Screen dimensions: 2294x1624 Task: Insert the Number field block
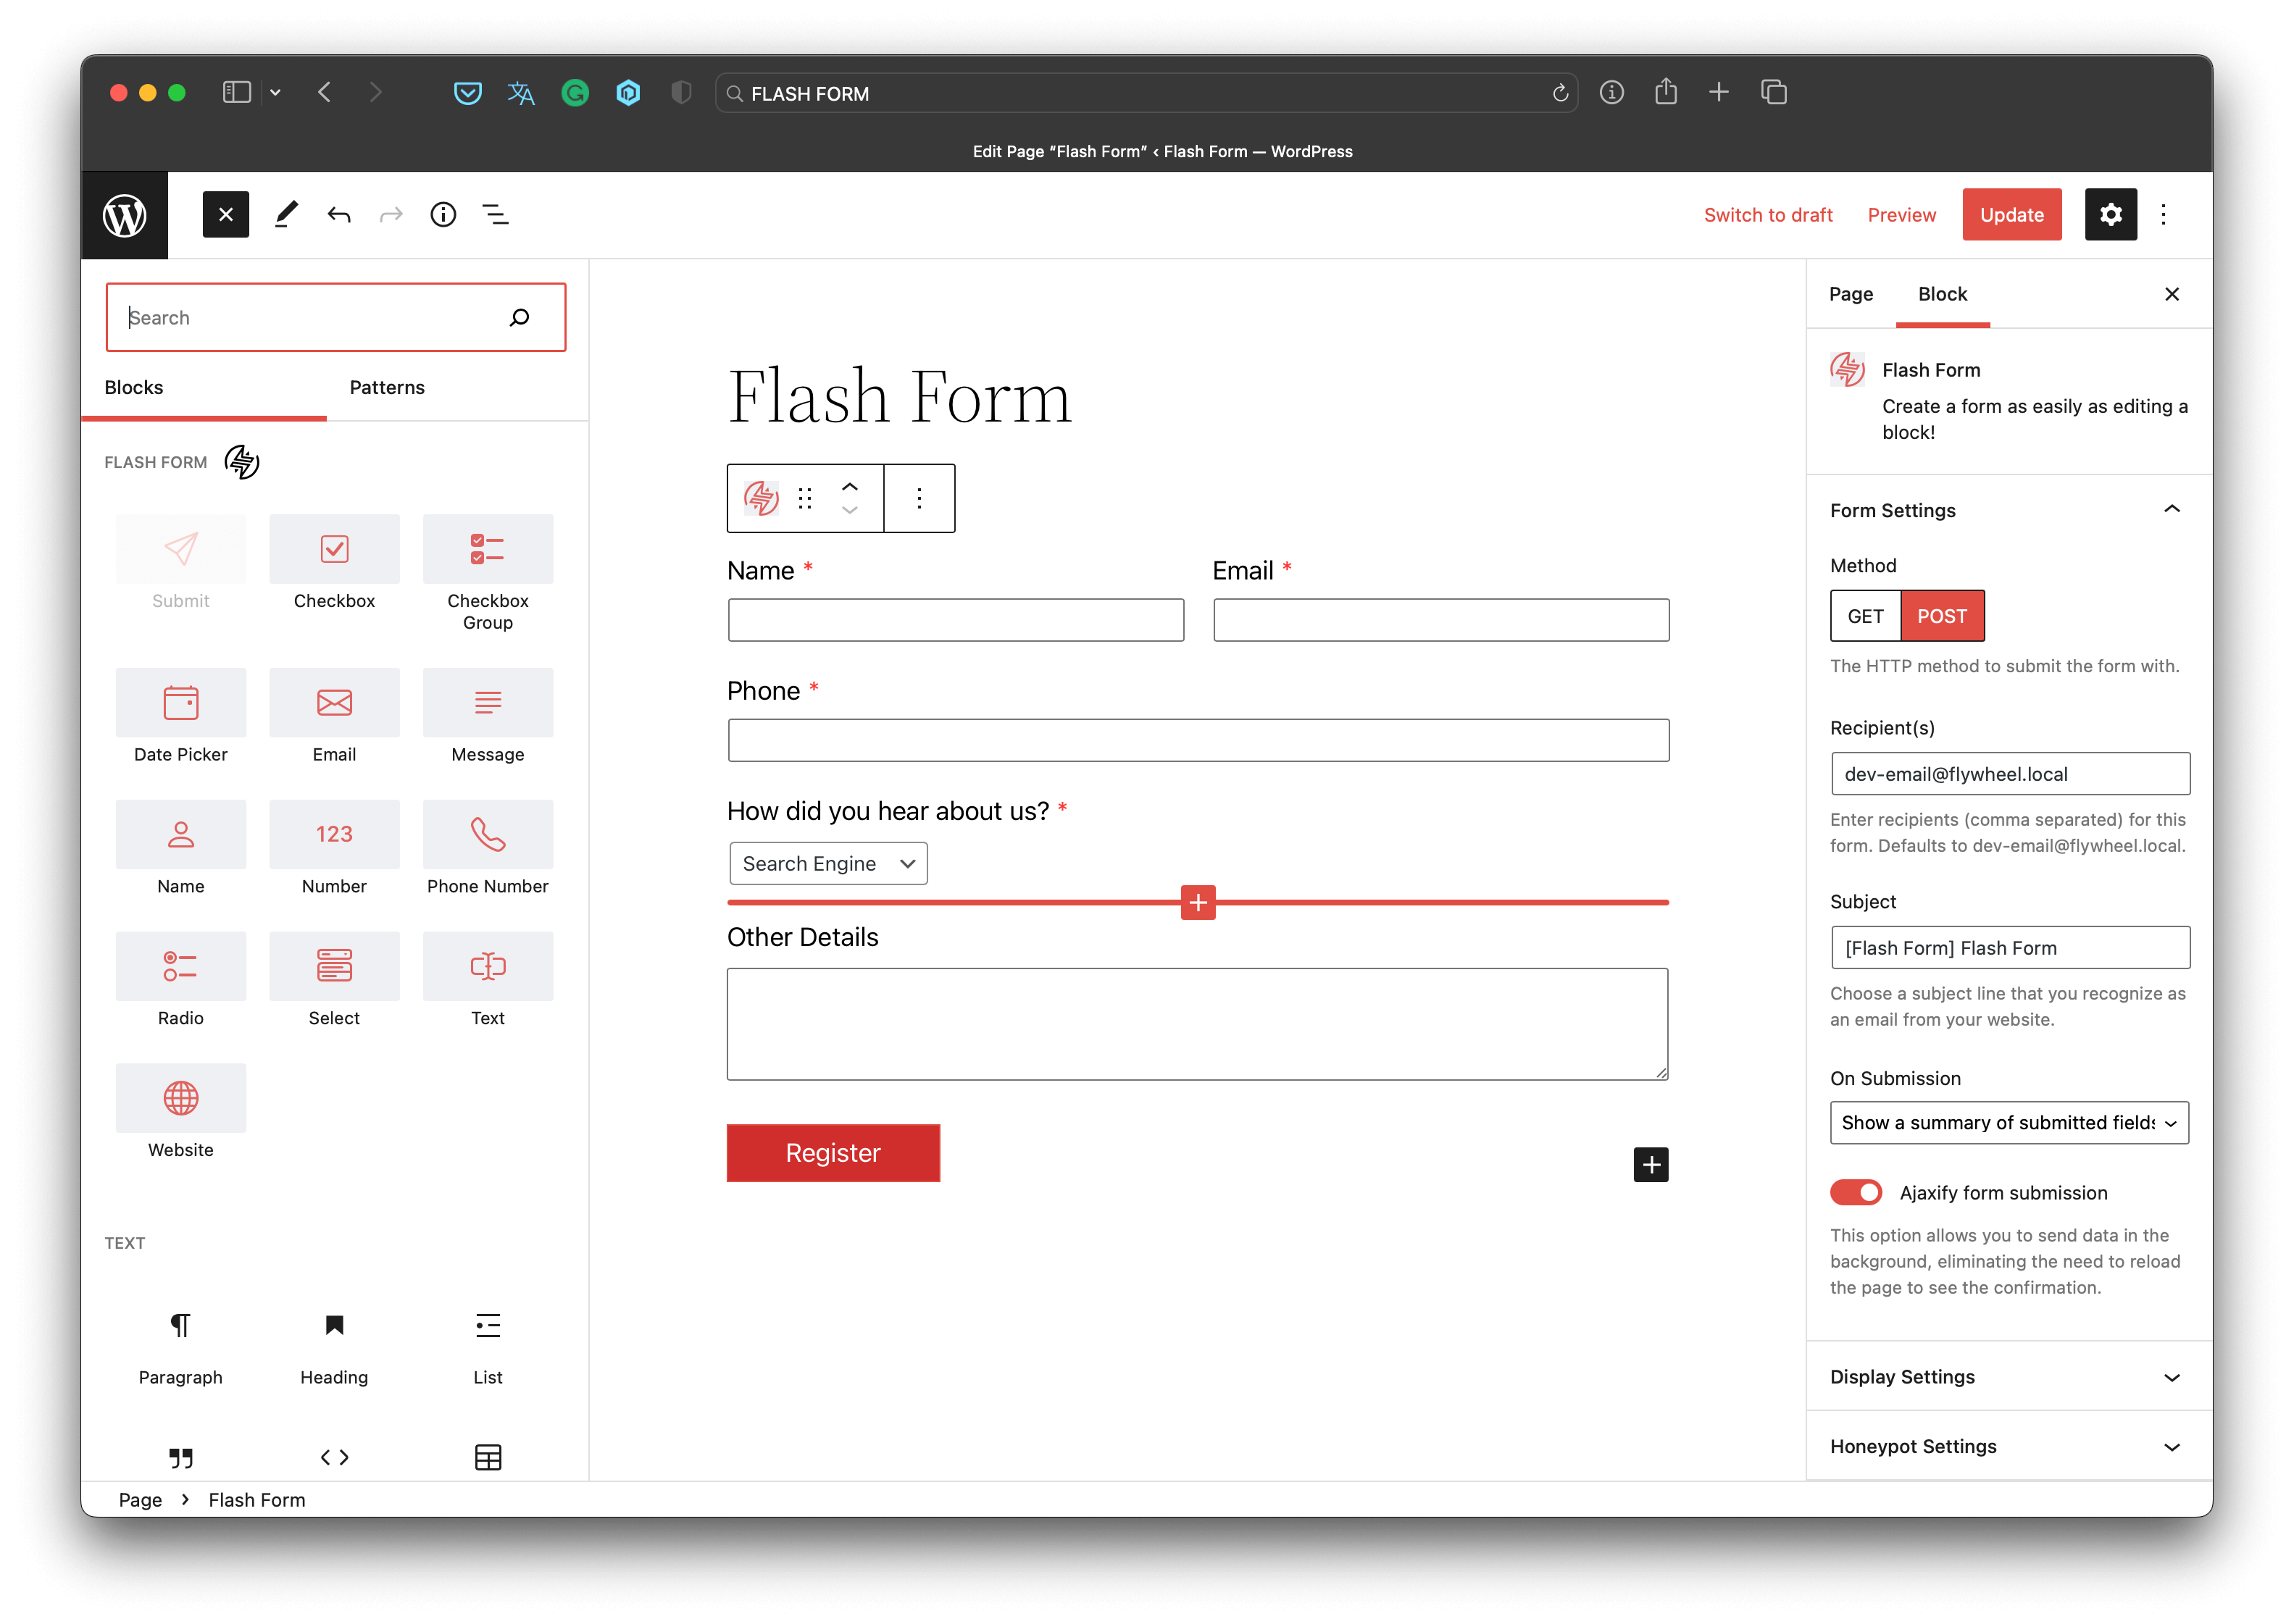point(334,849)
